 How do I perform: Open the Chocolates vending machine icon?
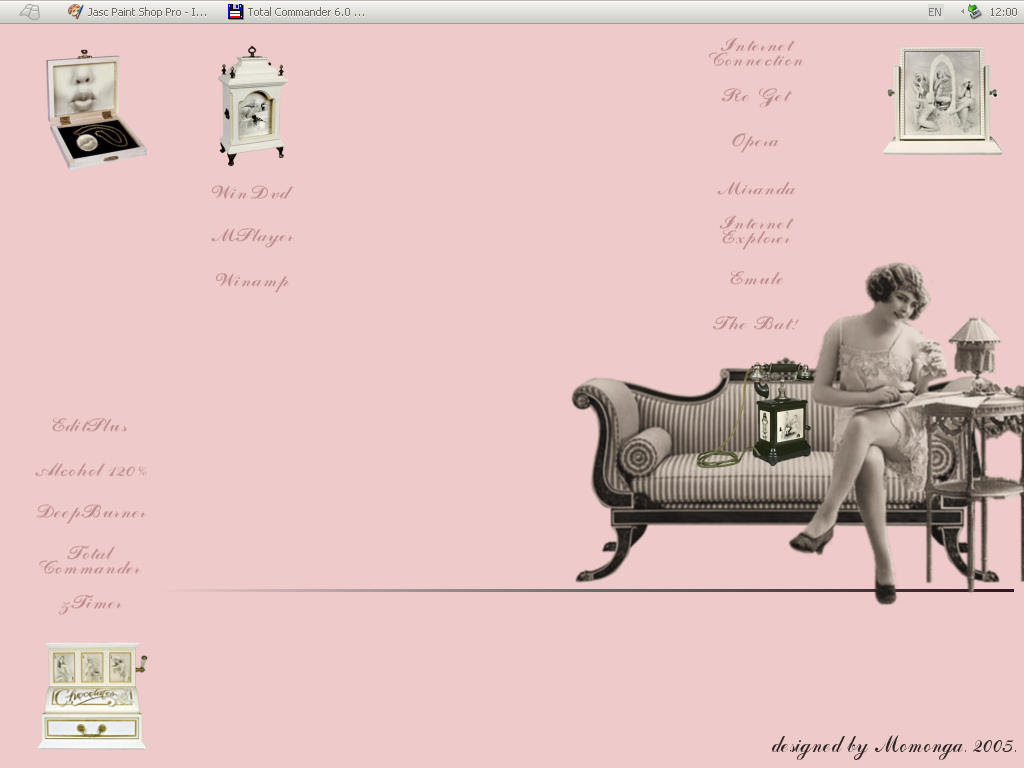[x=93, y=696]
